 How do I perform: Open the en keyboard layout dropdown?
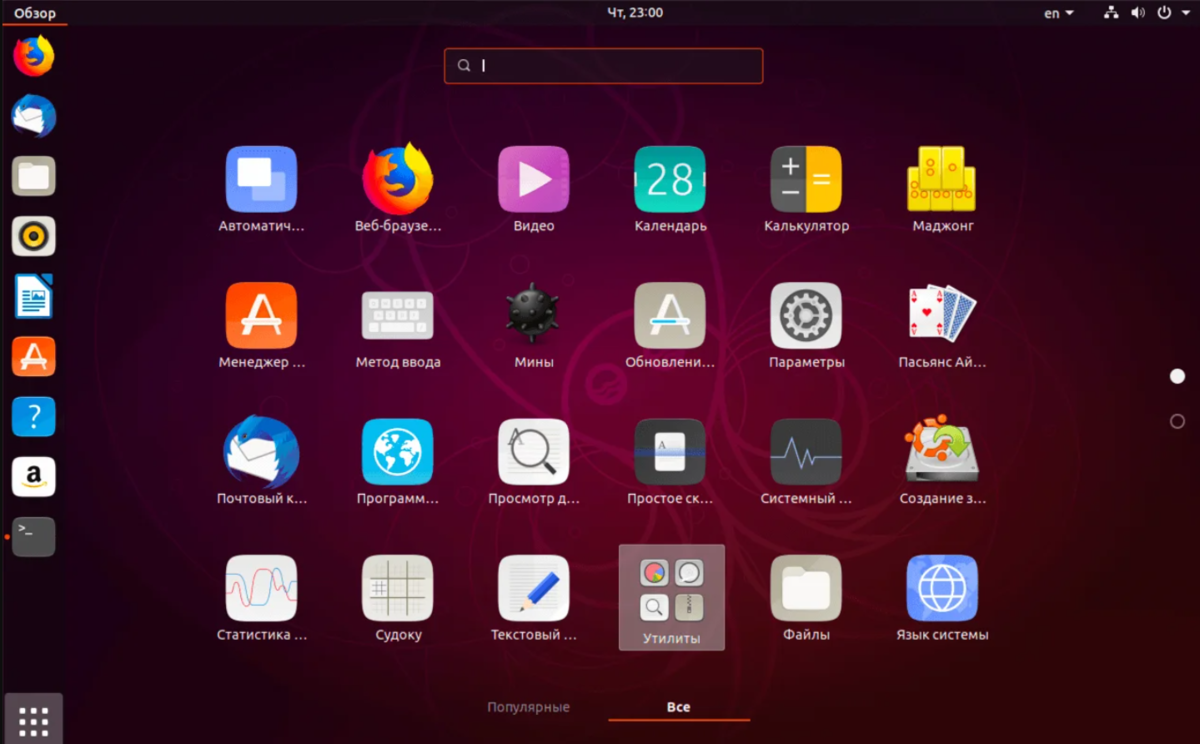[x=1059, y=13]
